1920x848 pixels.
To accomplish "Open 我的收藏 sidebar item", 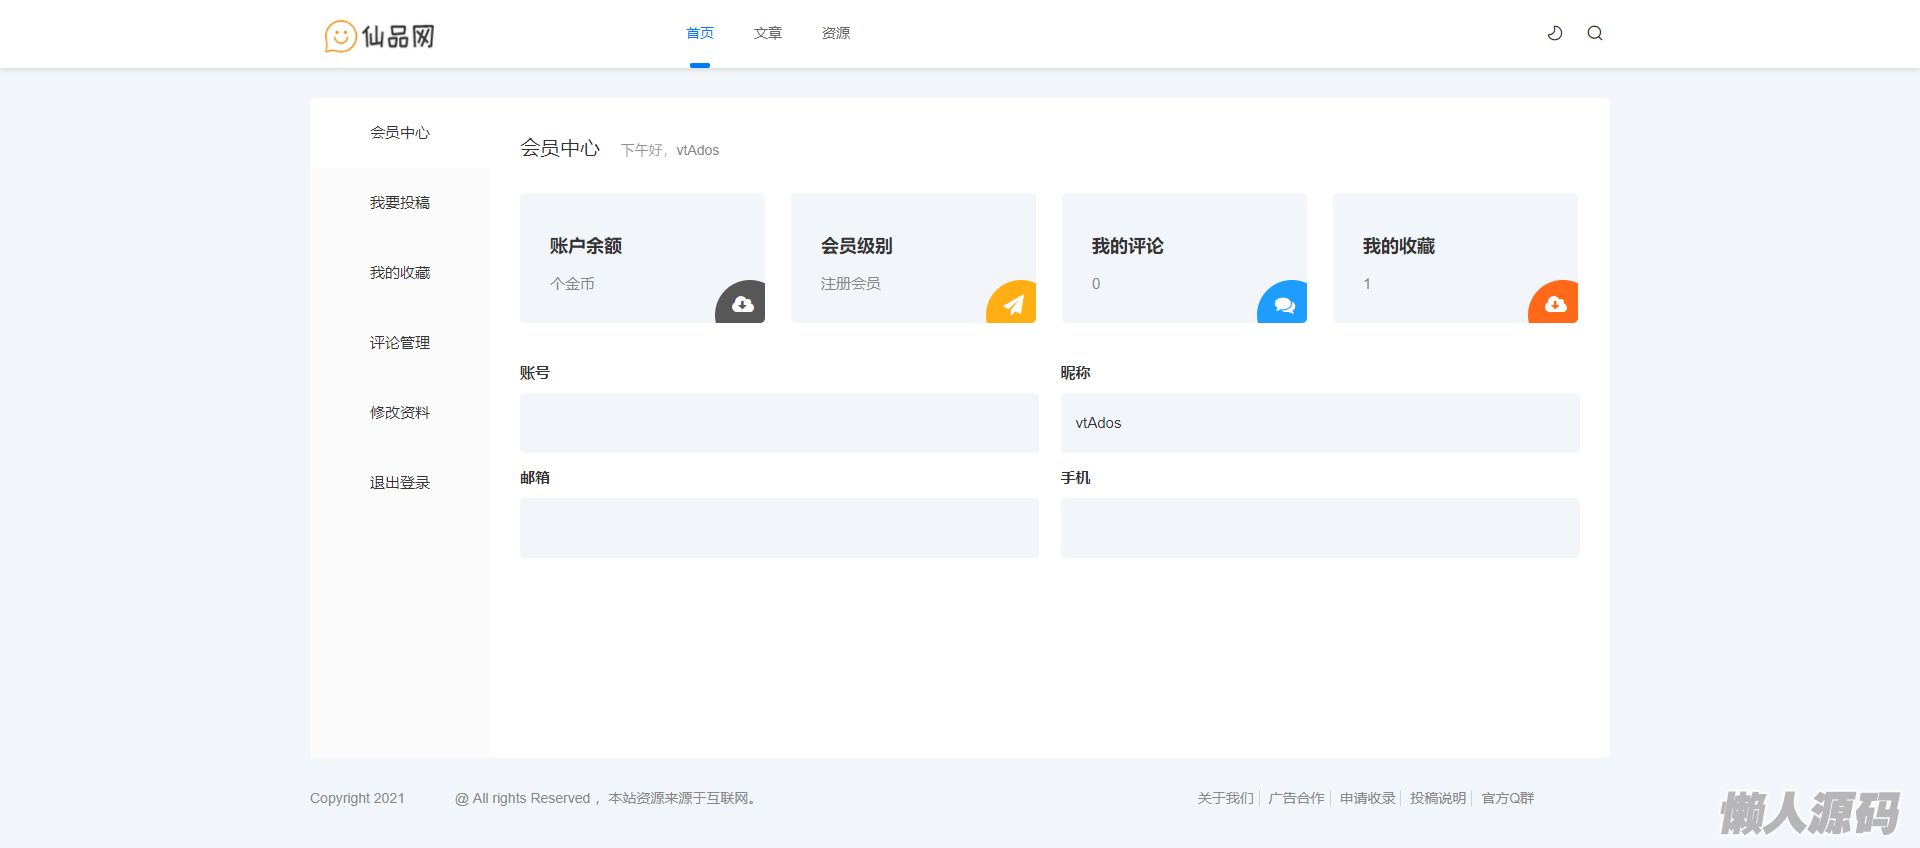I will pos(400,273).
